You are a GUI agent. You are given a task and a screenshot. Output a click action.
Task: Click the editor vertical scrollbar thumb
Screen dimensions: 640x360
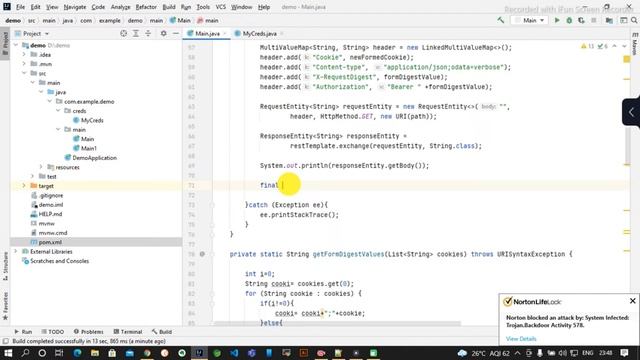click(x=627, y=147)
